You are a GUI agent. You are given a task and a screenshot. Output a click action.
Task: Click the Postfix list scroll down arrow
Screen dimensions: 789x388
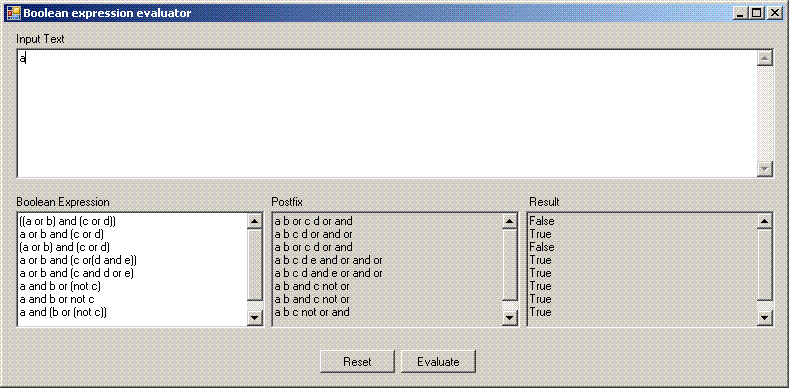click(x=510, y=318)
